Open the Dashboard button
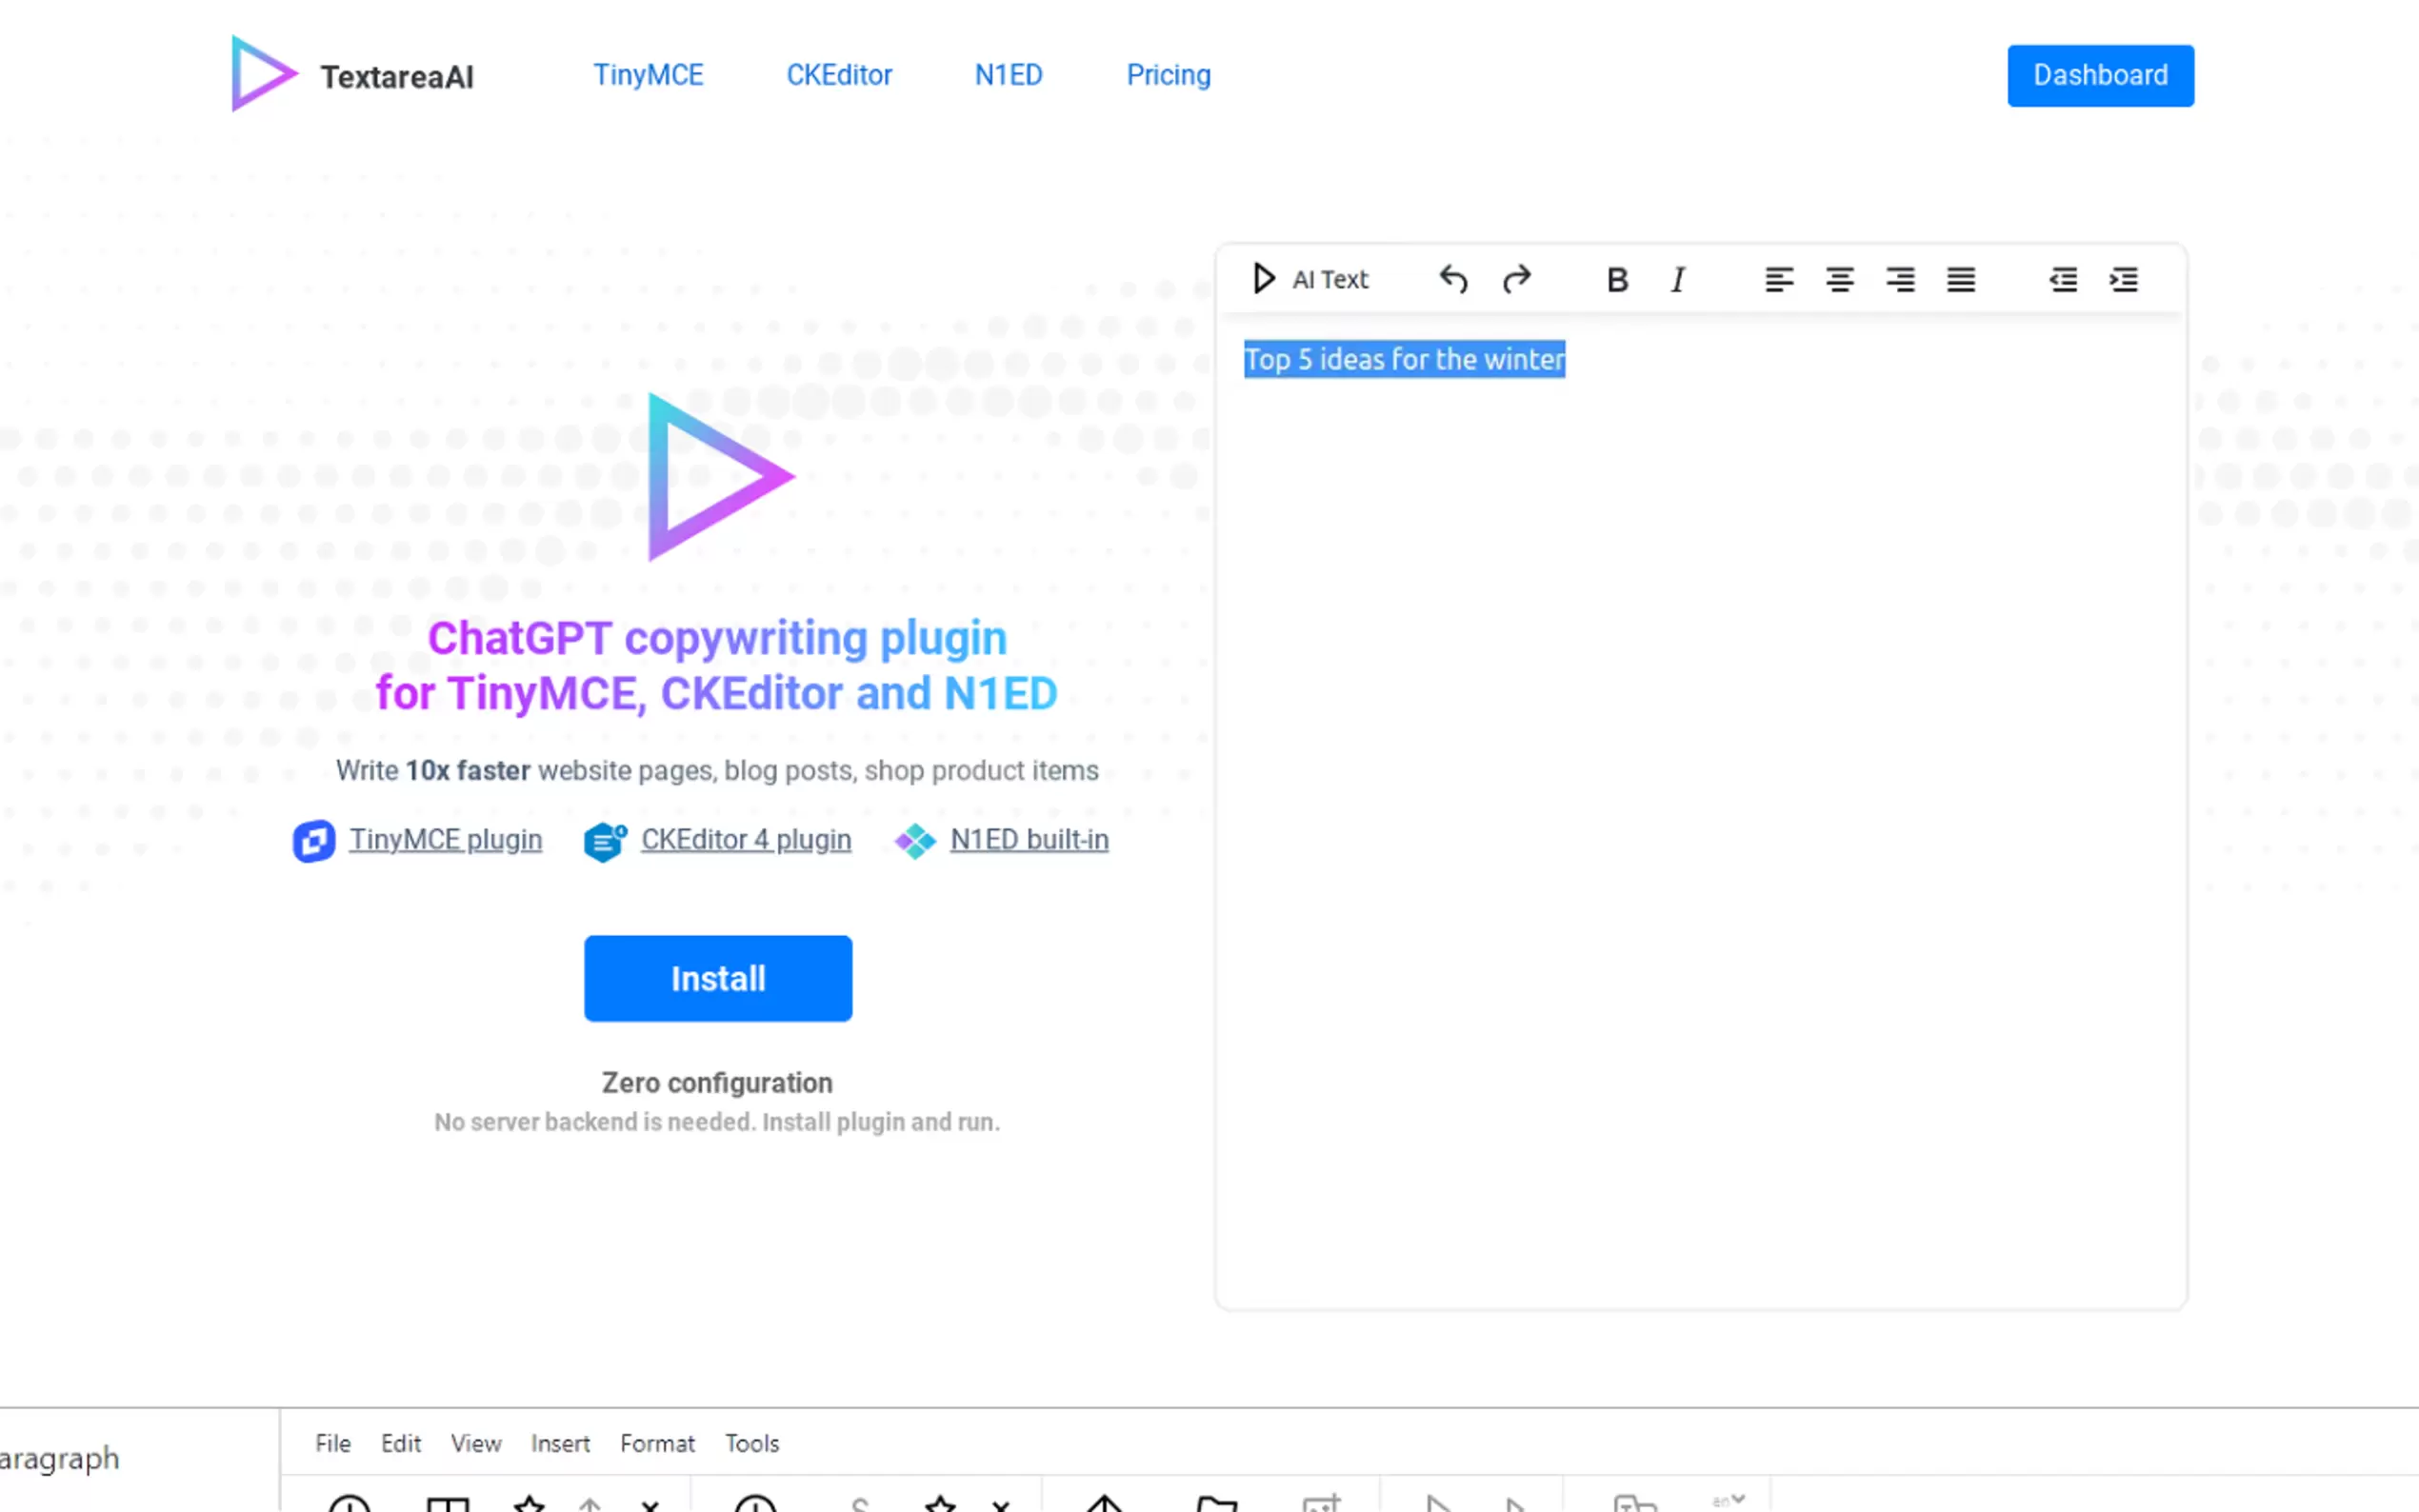This screenshot has height=1512, width=2419. click(x=2100, y=75)
